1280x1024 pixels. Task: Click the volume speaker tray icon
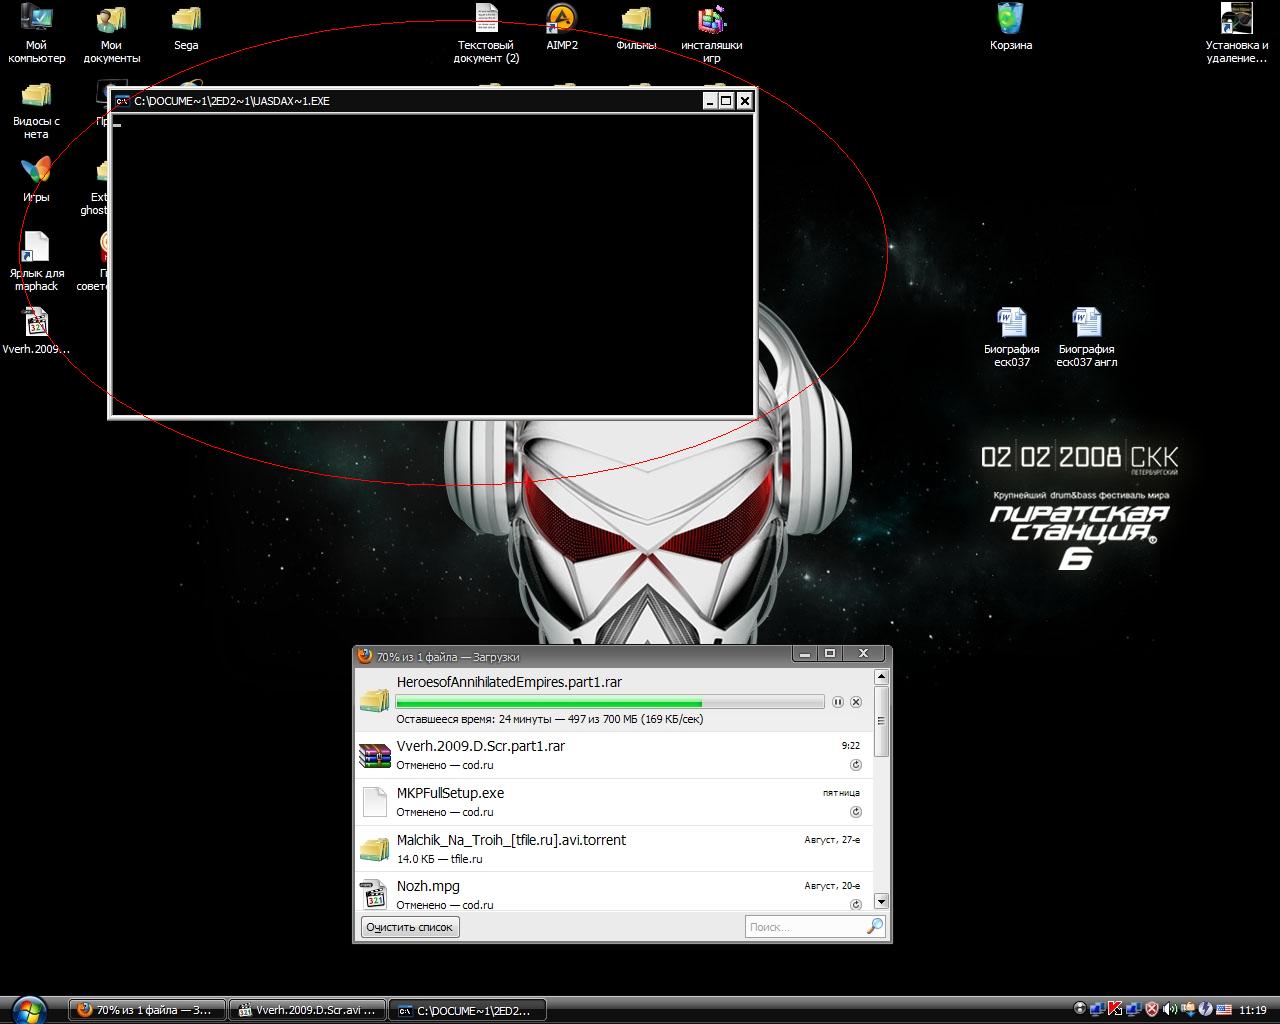click(1169, 1009)
